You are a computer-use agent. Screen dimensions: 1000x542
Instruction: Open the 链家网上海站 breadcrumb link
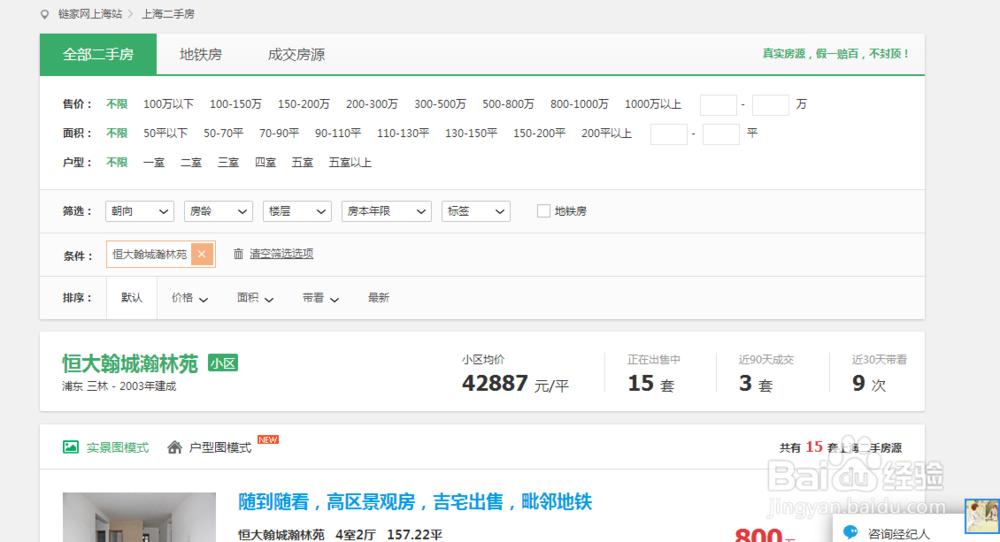tap(90, 14)
